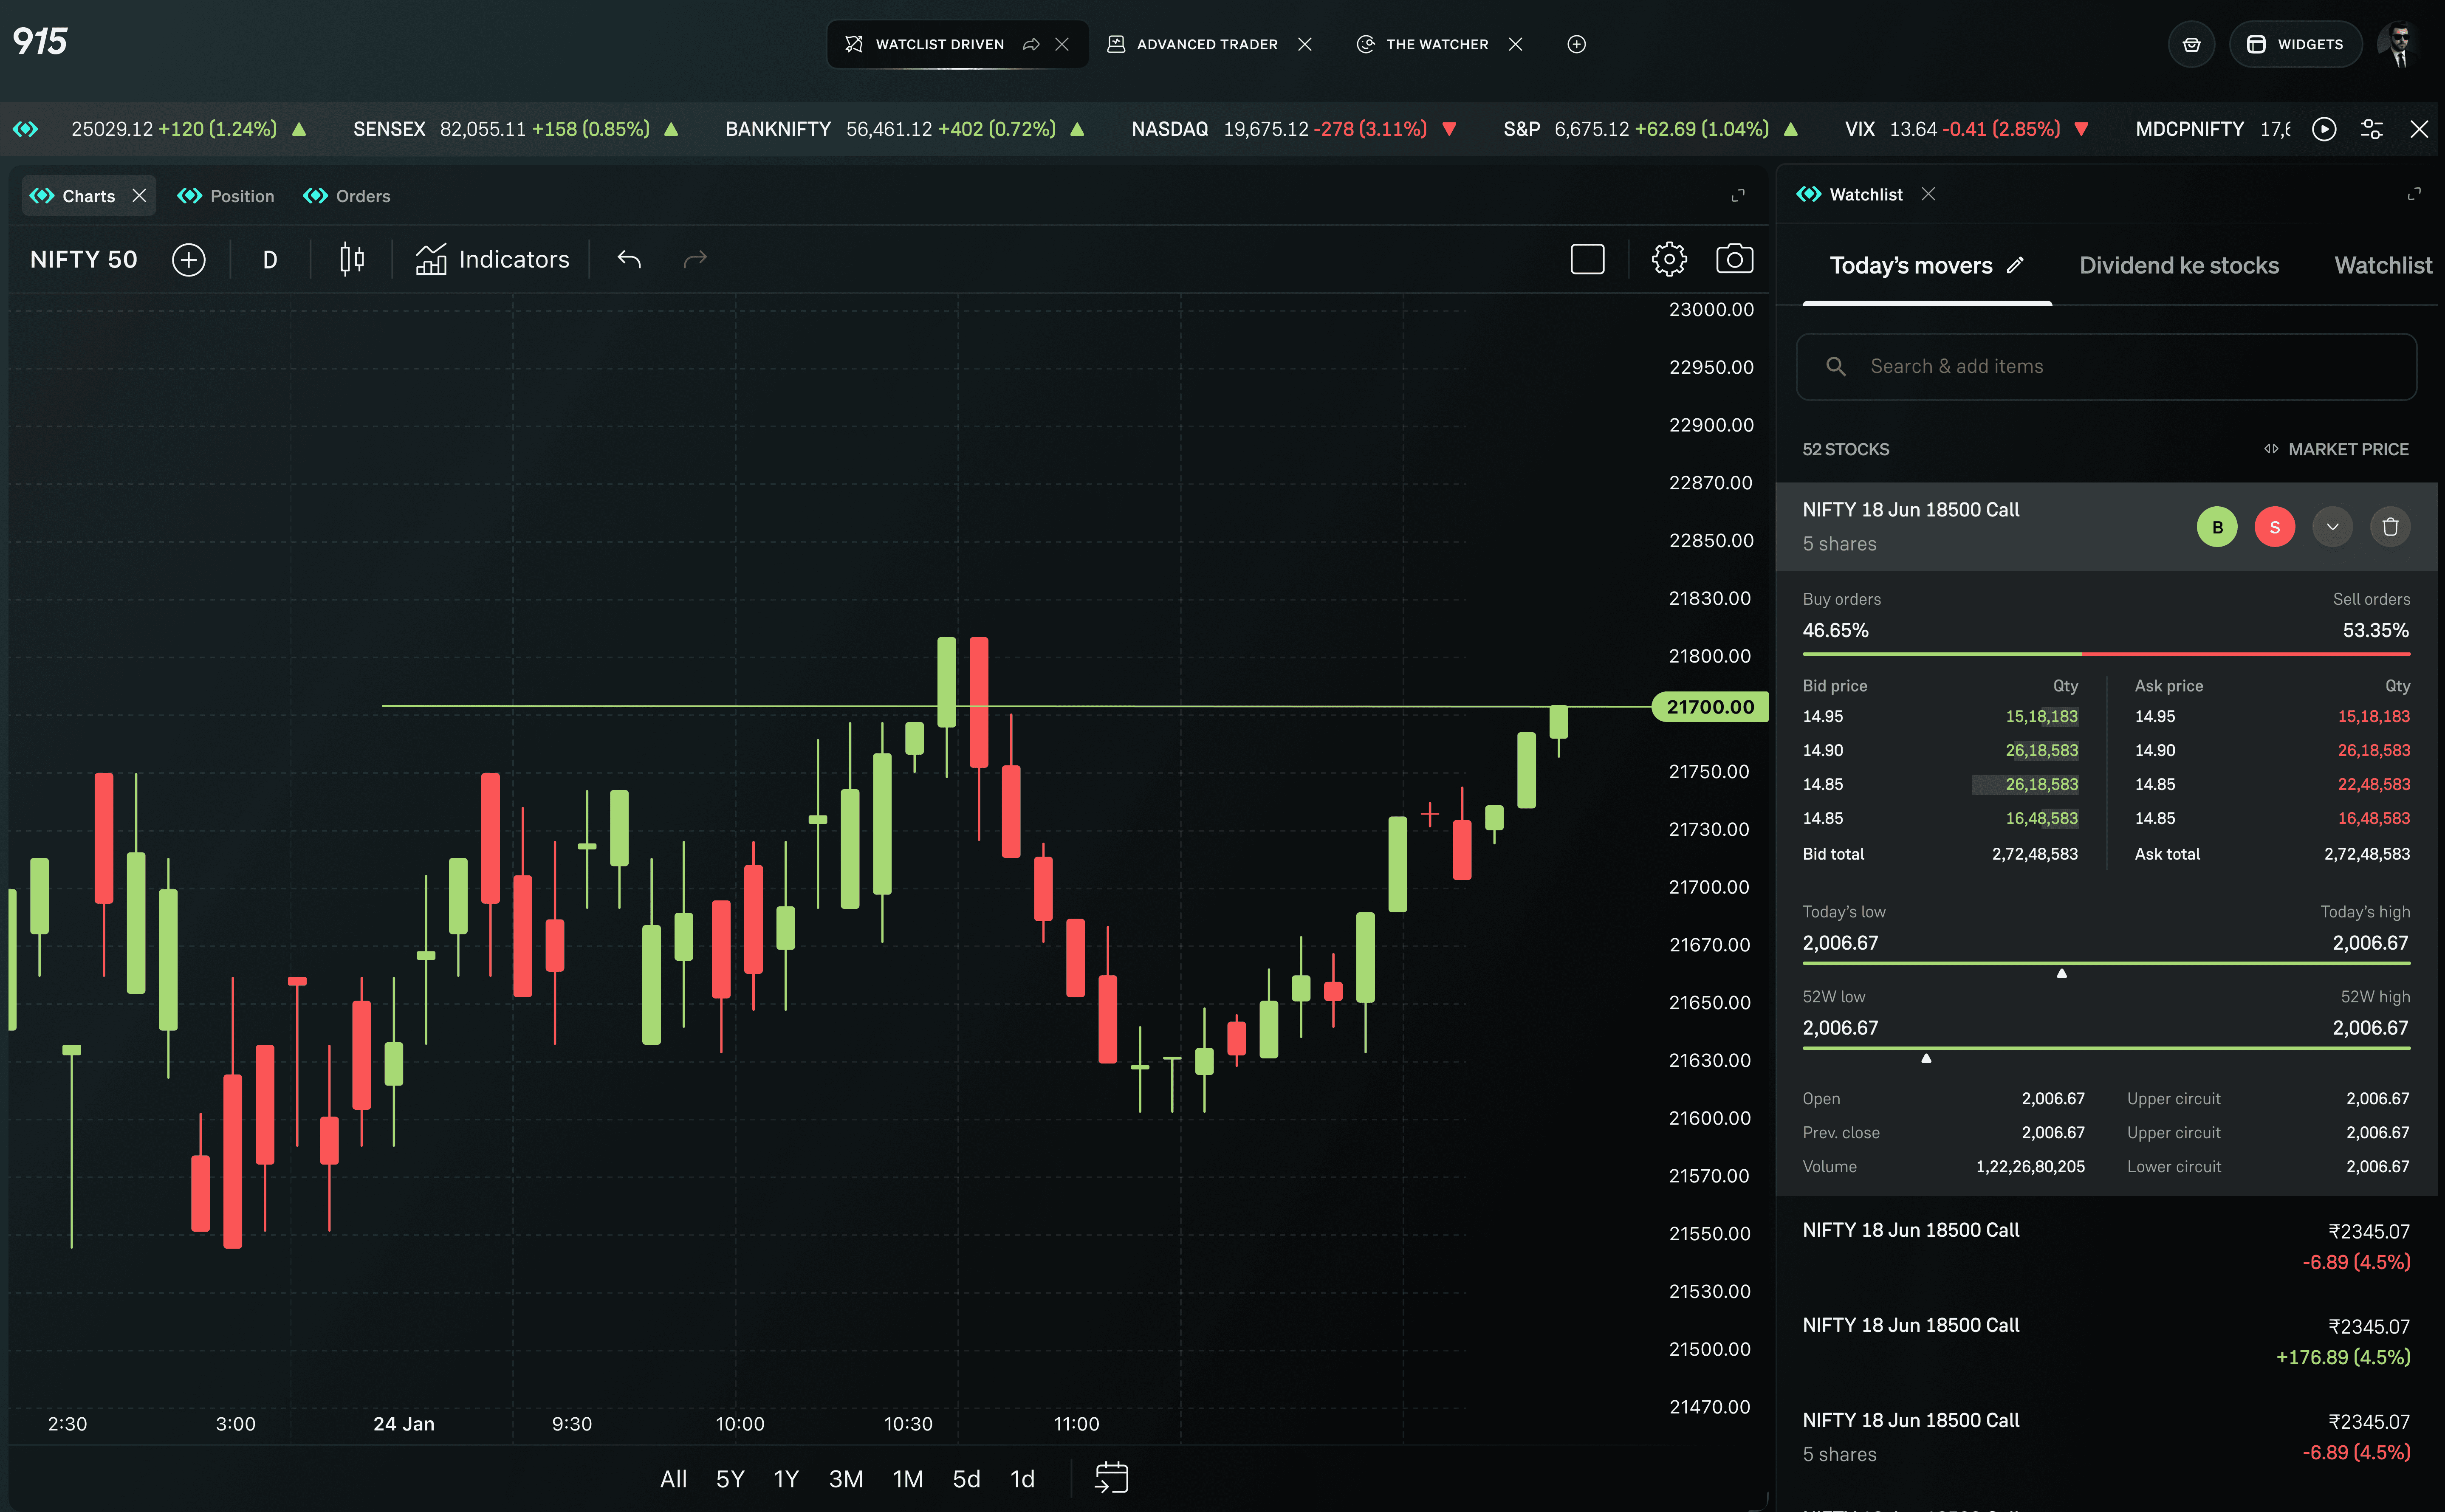Toggle the fullscreen rectangle chart layout
The image size is (2445, 1512).
pyautogui.click(x=1587, y=260)
